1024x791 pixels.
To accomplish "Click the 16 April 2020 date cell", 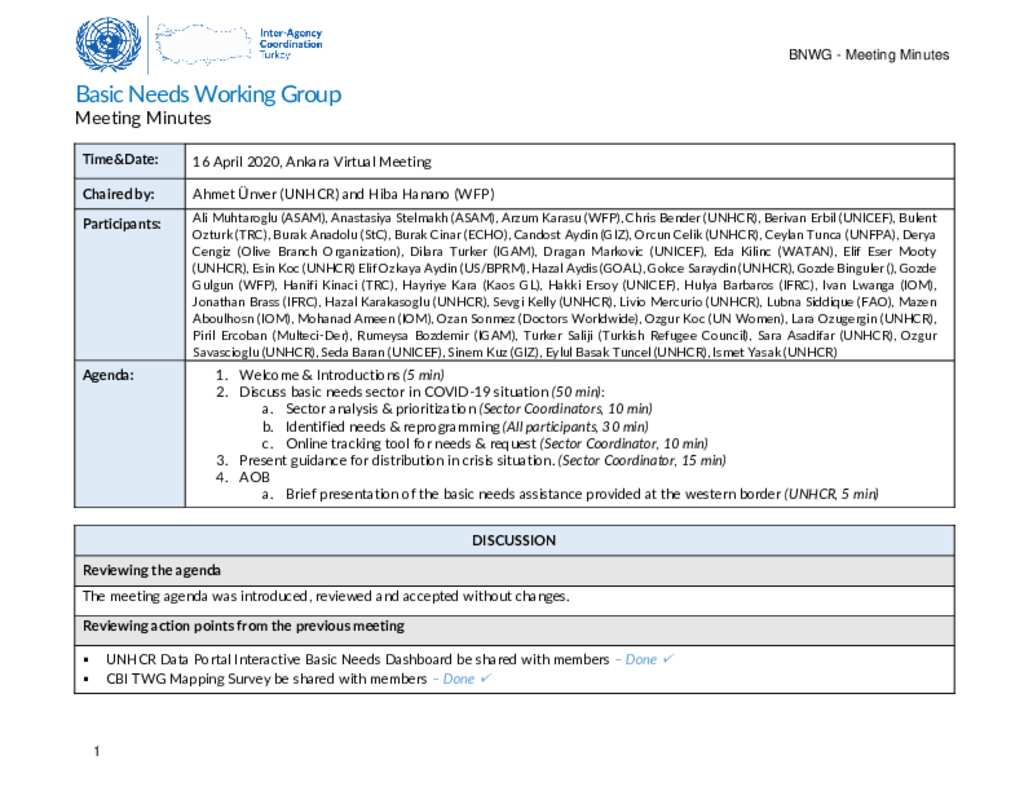I will tap(311, 161).
